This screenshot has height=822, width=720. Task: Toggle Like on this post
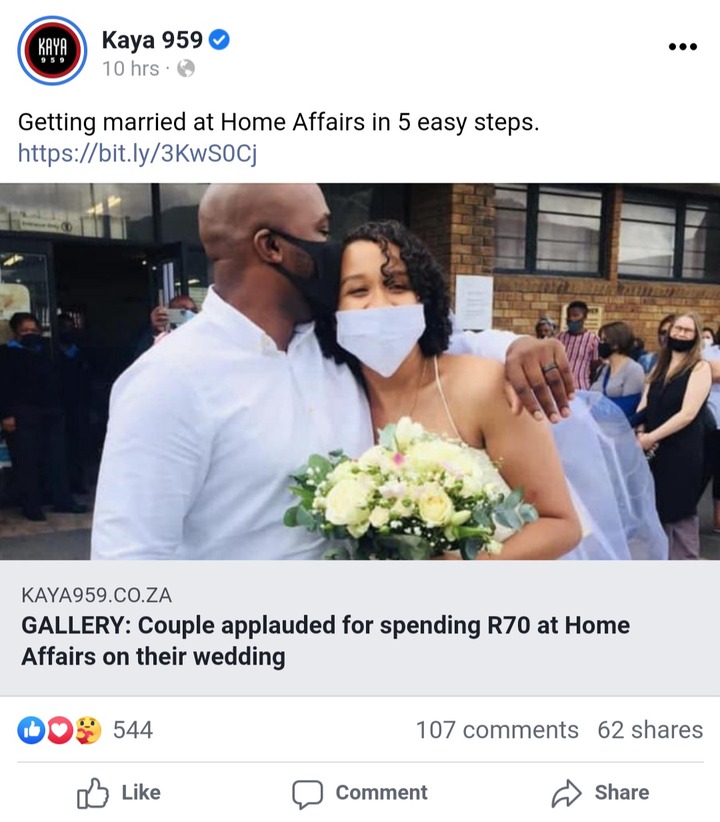119,792
